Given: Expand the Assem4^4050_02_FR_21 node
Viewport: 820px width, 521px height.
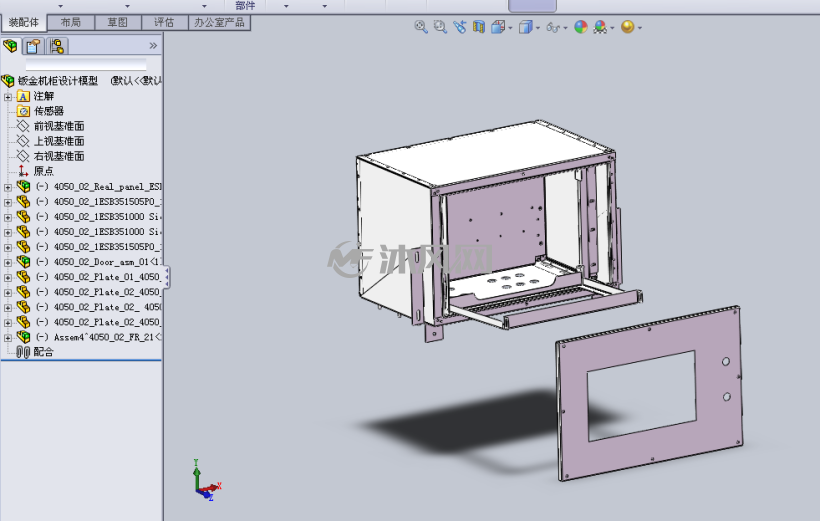Looking at the screenshot, I should pos(8,337).
